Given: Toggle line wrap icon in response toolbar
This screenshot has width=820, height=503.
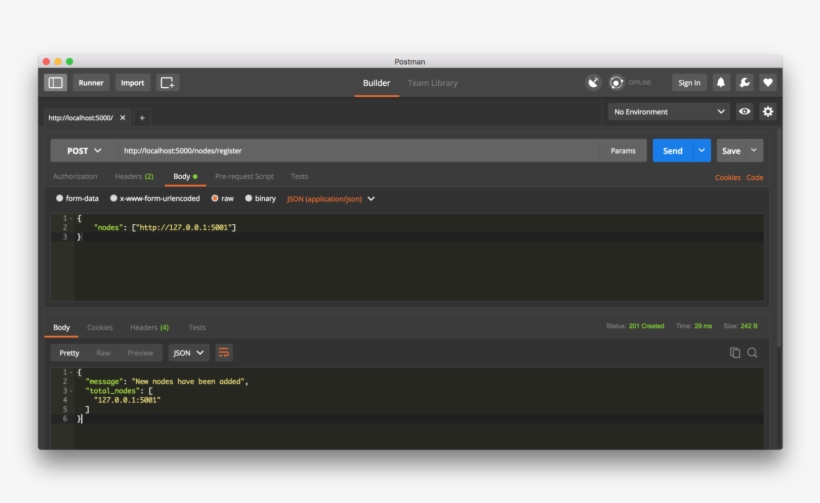Looking at the screenshot, I should click(224, 352).
